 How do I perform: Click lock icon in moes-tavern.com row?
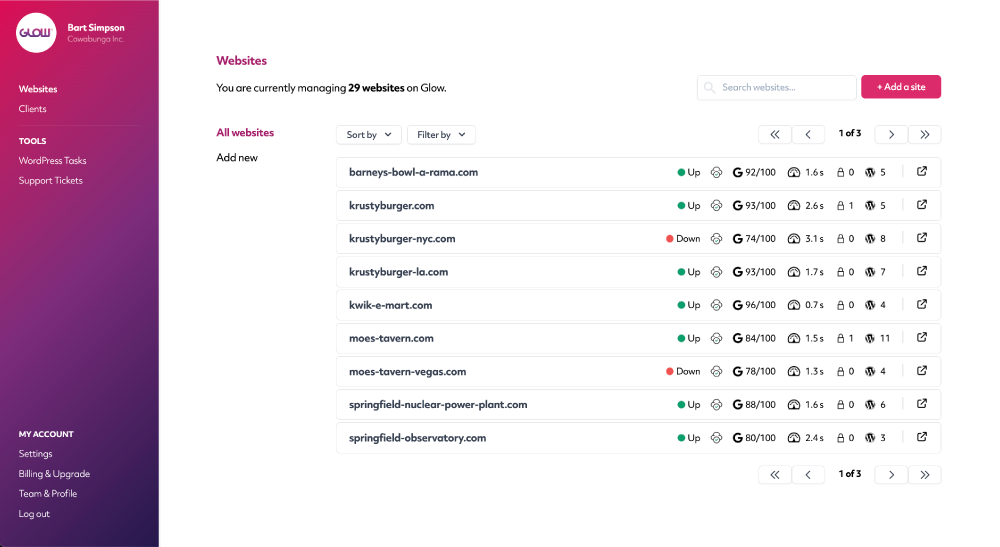pos(841,338)
